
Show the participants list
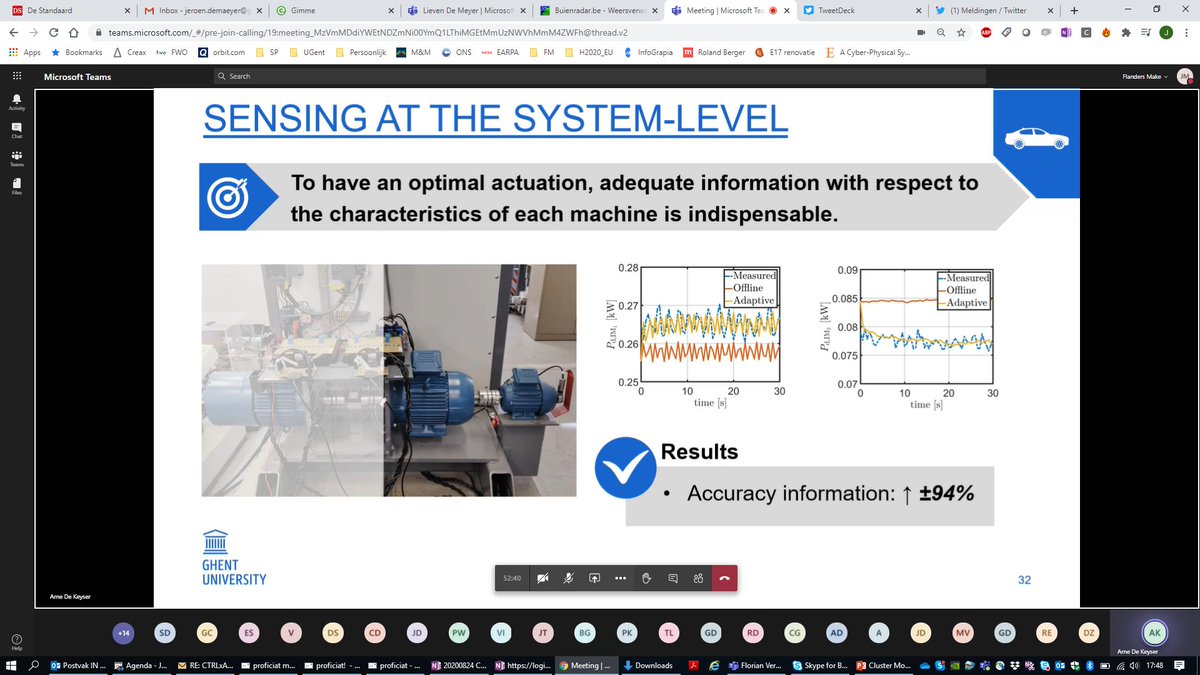[x=698, y=578]
